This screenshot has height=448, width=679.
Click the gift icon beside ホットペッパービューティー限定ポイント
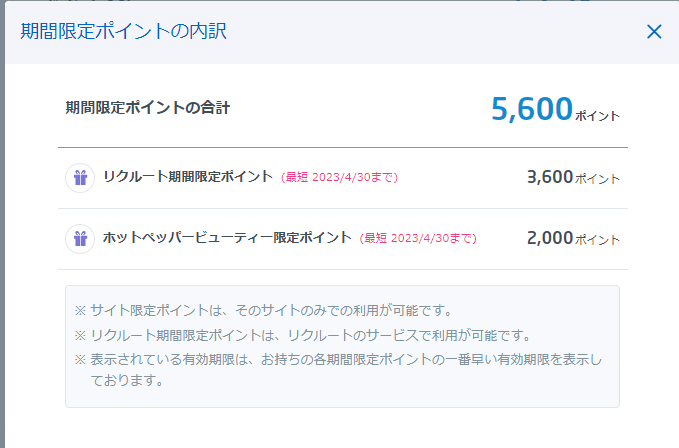pyautogui.click(x=80, y=238)
